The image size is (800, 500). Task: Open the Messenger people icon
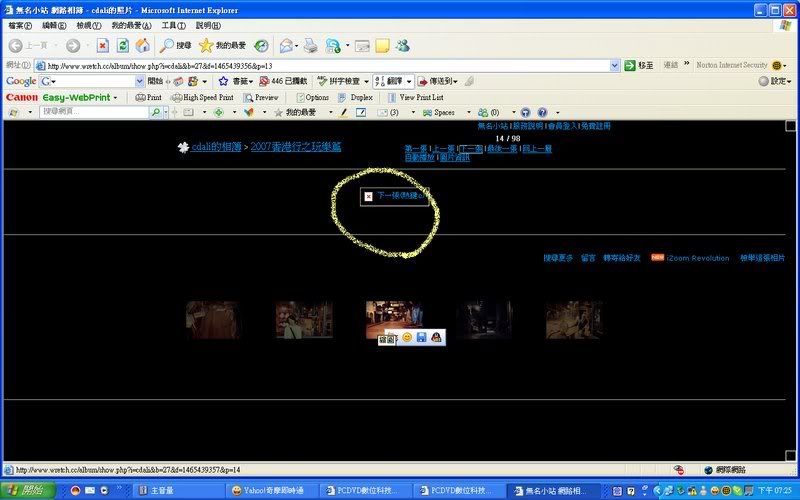[403, 46]
